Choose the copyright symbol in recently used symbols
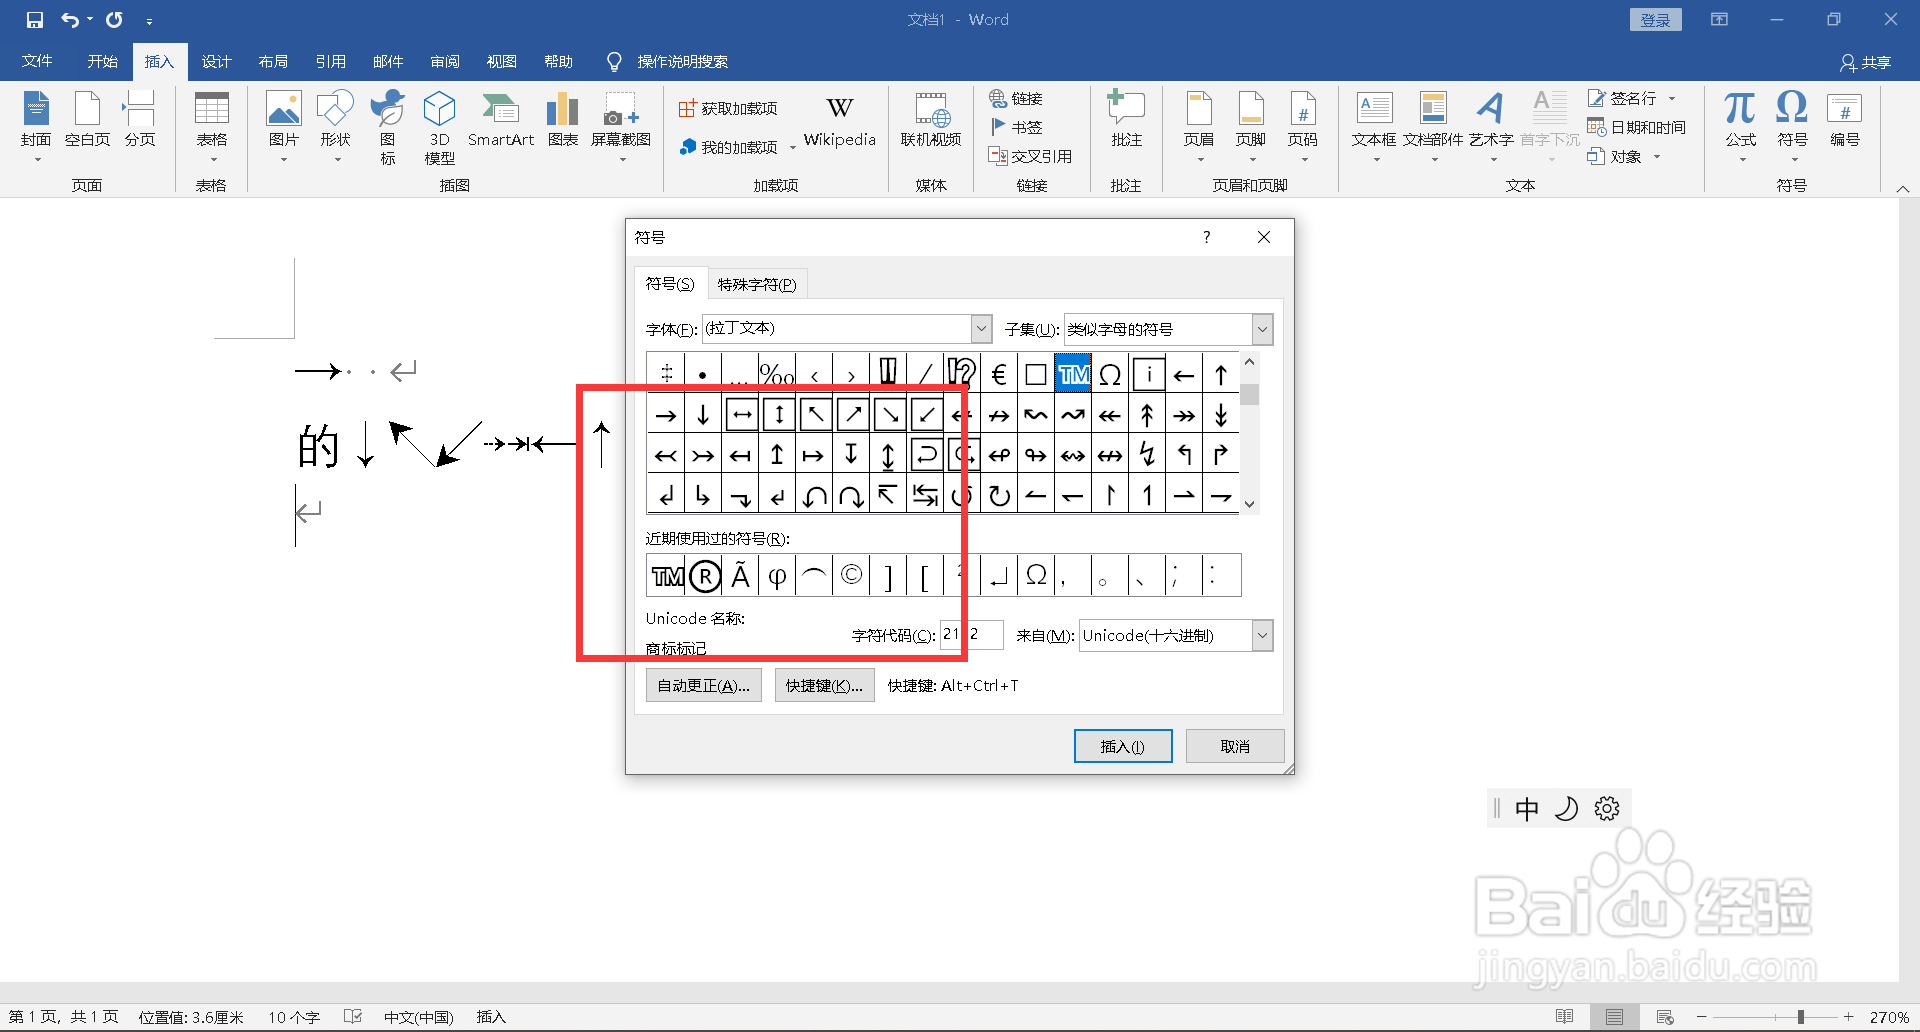The image size is (1920, 1032). (x=852, y=576)
